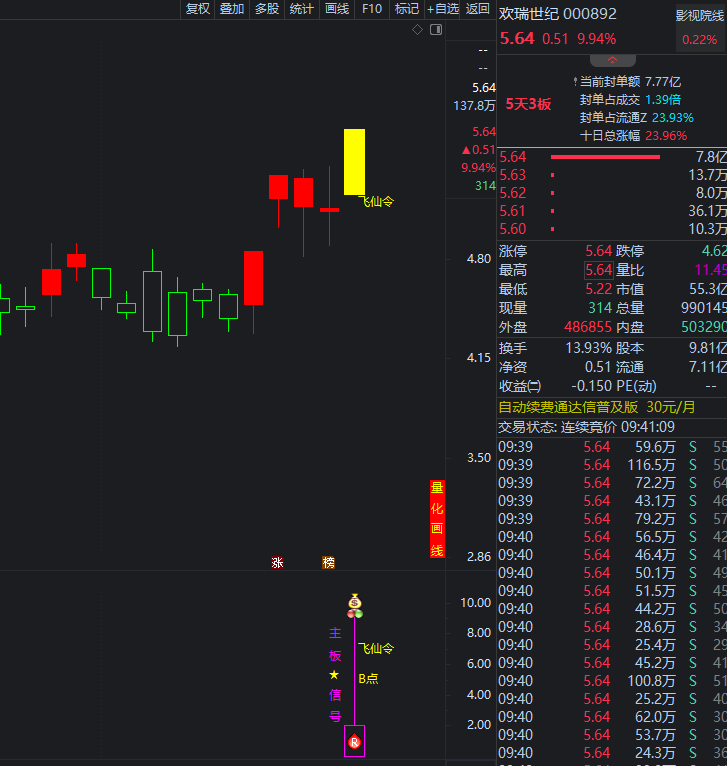Toggle the side panel layout icon
This screenshot has height=766, width=727.
(436, 30)
